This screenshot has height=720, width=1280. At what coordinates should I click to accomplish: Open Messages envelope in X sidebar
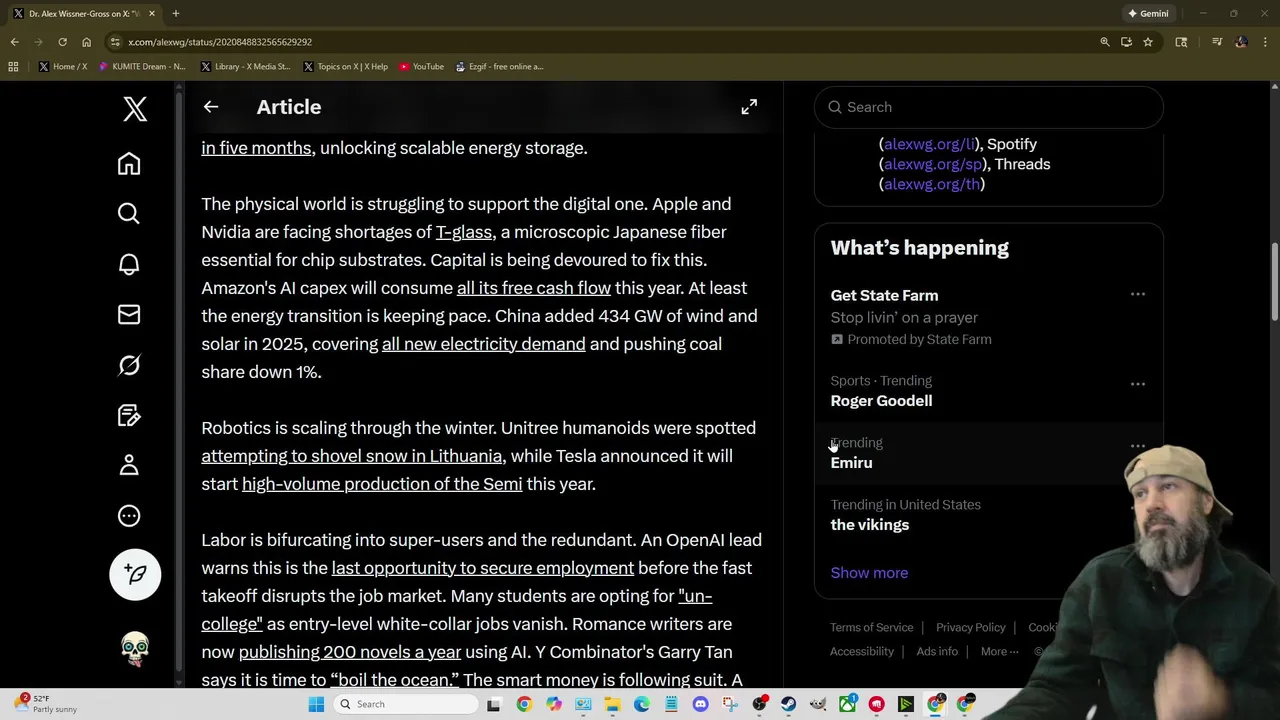coord(129,315)
